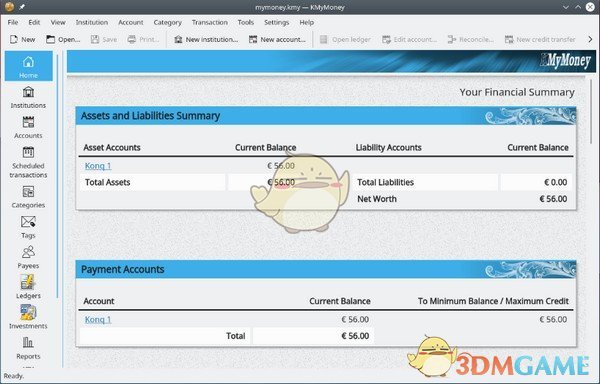Show the Categories view

(28, 197)
